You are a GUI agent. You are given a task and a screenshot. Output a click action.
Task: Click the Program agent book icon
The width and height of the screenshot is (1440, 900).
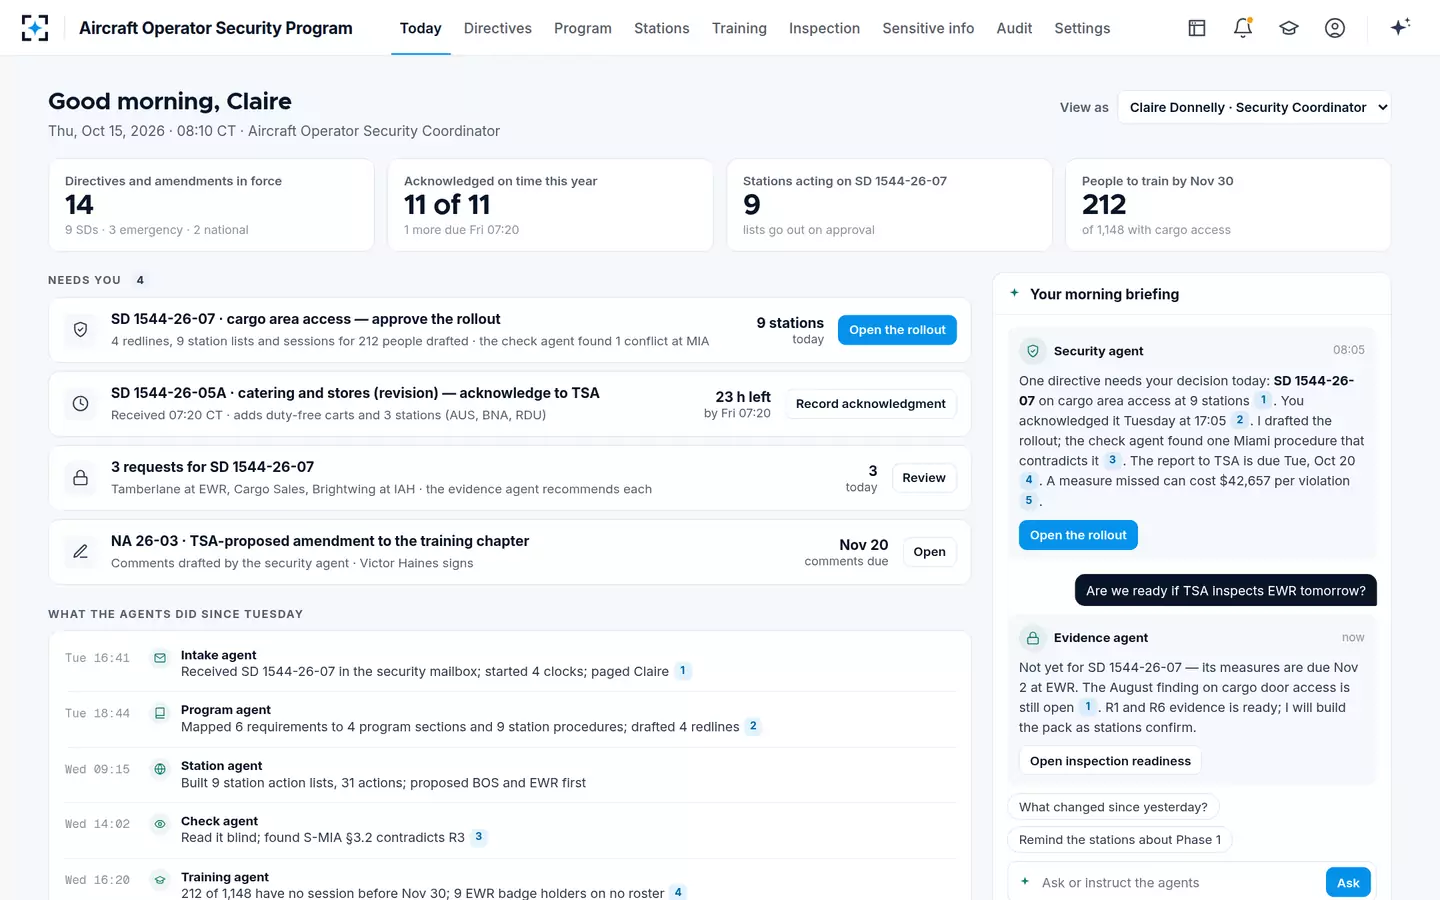160,714
